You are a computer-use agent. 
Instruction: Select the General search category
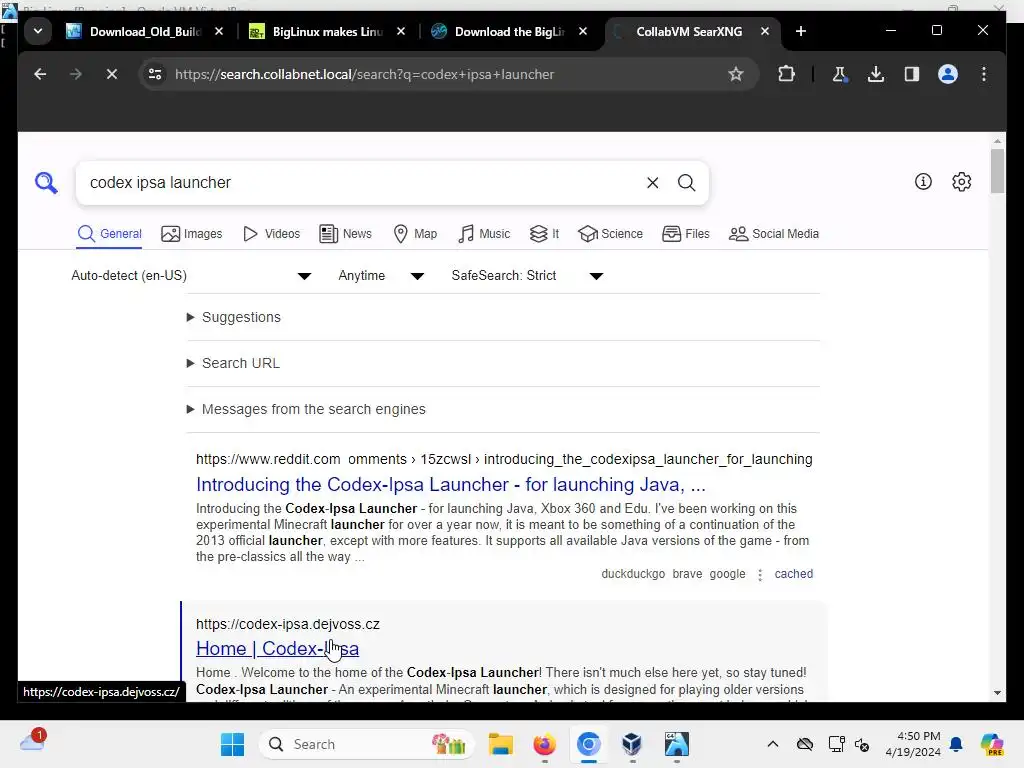pyautogui.click(x=109, y=234)
